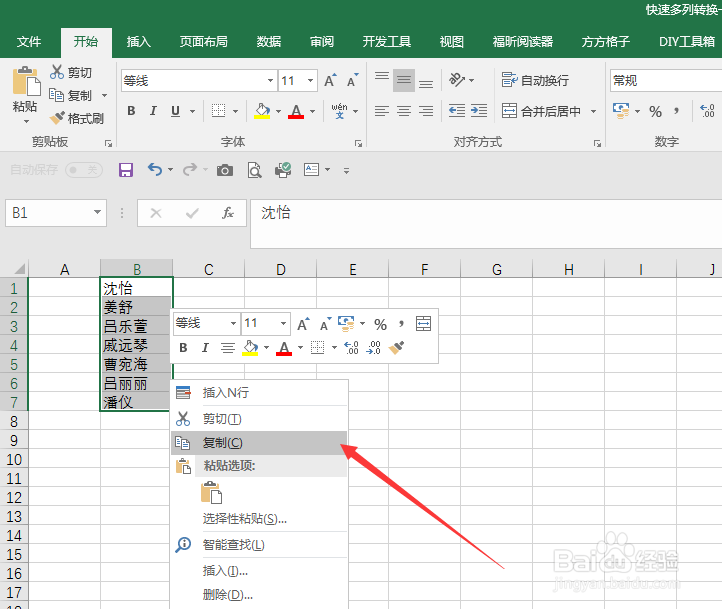Click percent style in ribbon number group
722x609 pixels.
click(x=655, y=111)
